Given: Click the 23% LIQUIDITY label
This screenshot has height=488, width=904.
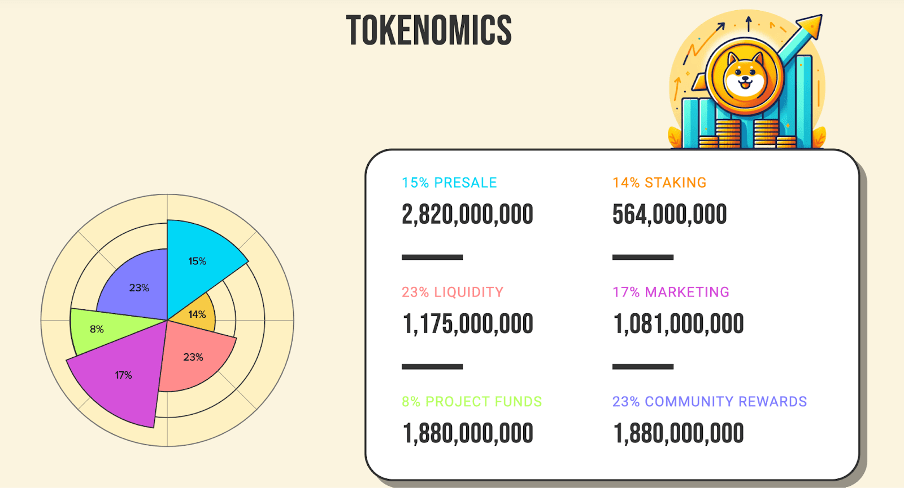Looking at the screenshot, I should 453,292.
